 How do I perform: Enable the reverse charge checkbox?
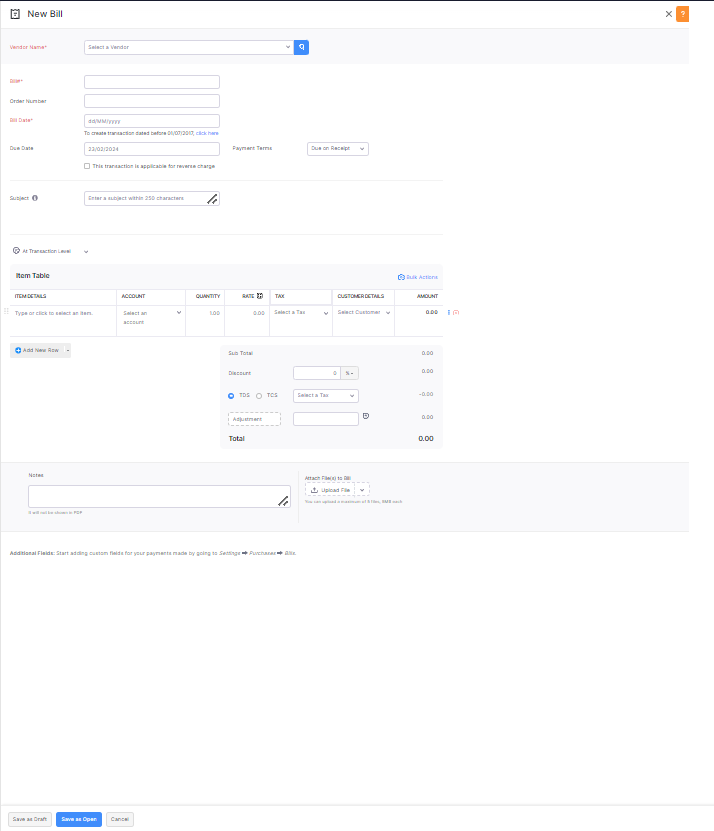tap(87, 166)
